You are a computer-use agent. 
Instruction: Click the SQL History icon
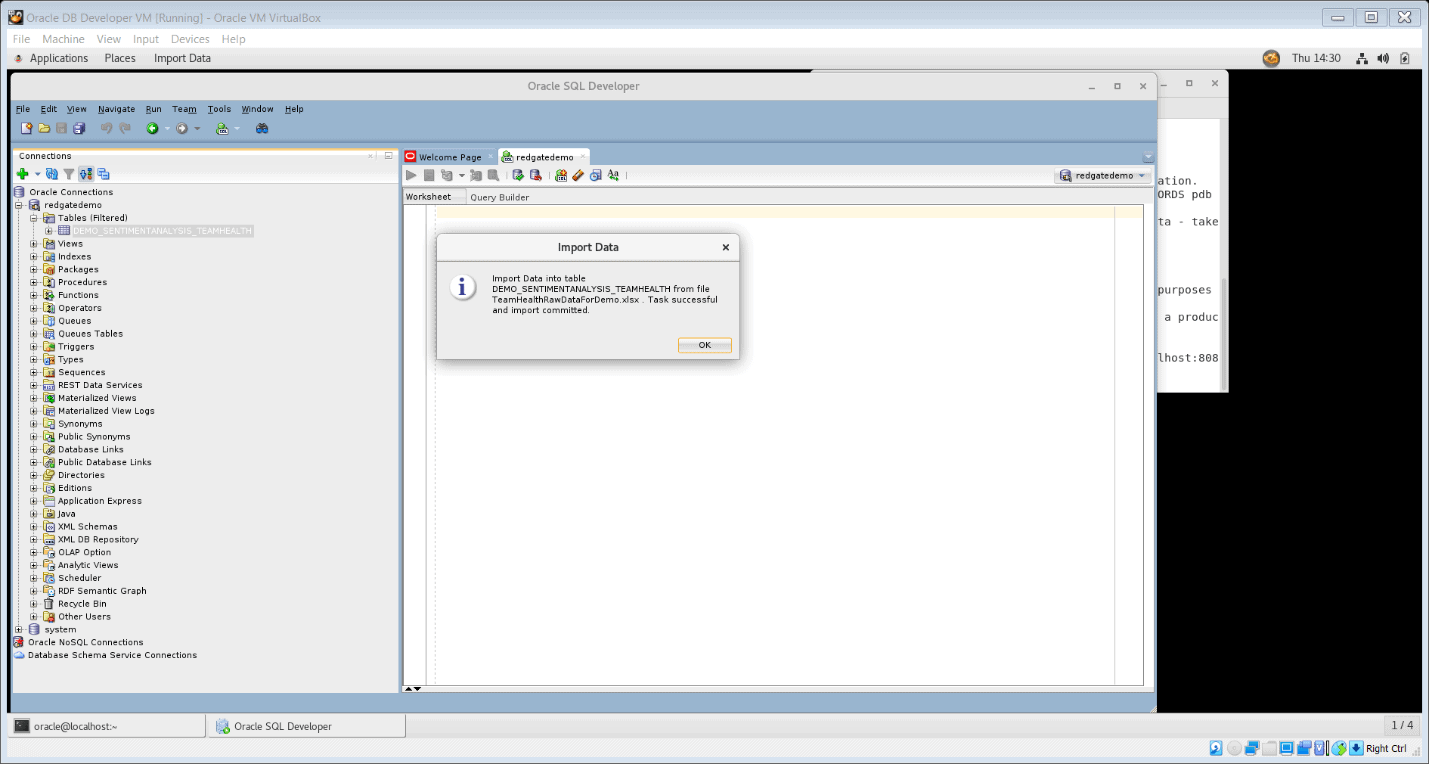point(595,175)
